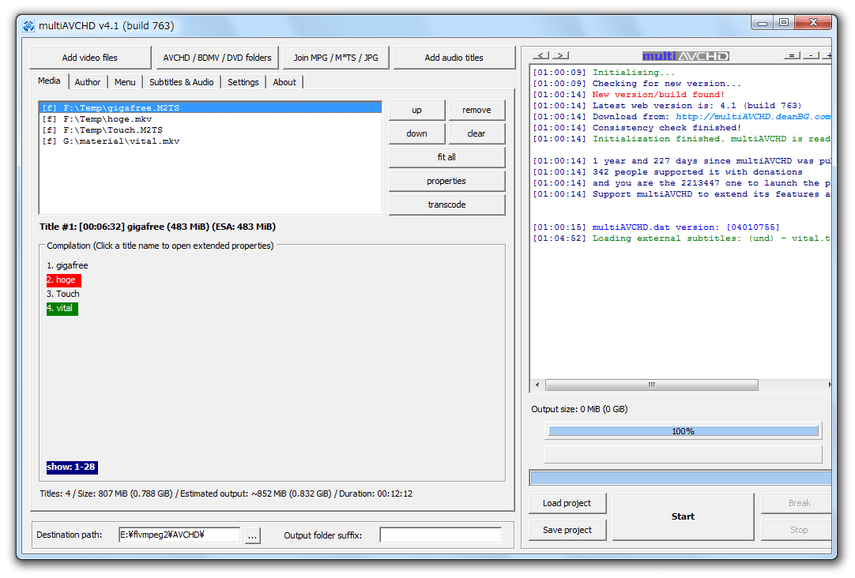This screenshot has height=578, width=855.
Task: Click the Output folder suffix field
Action: tap(441, 535)
